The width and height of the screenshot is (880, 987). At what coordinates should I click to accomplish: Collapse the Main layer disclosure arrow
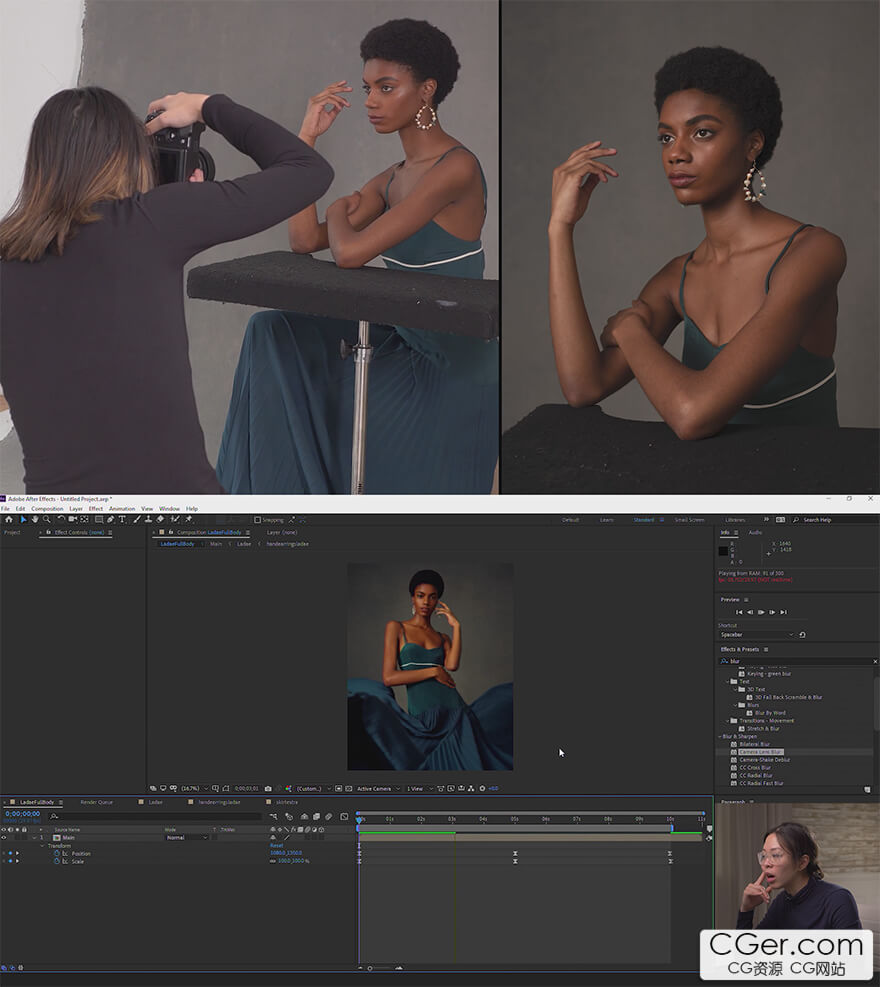tap(34, 838)
